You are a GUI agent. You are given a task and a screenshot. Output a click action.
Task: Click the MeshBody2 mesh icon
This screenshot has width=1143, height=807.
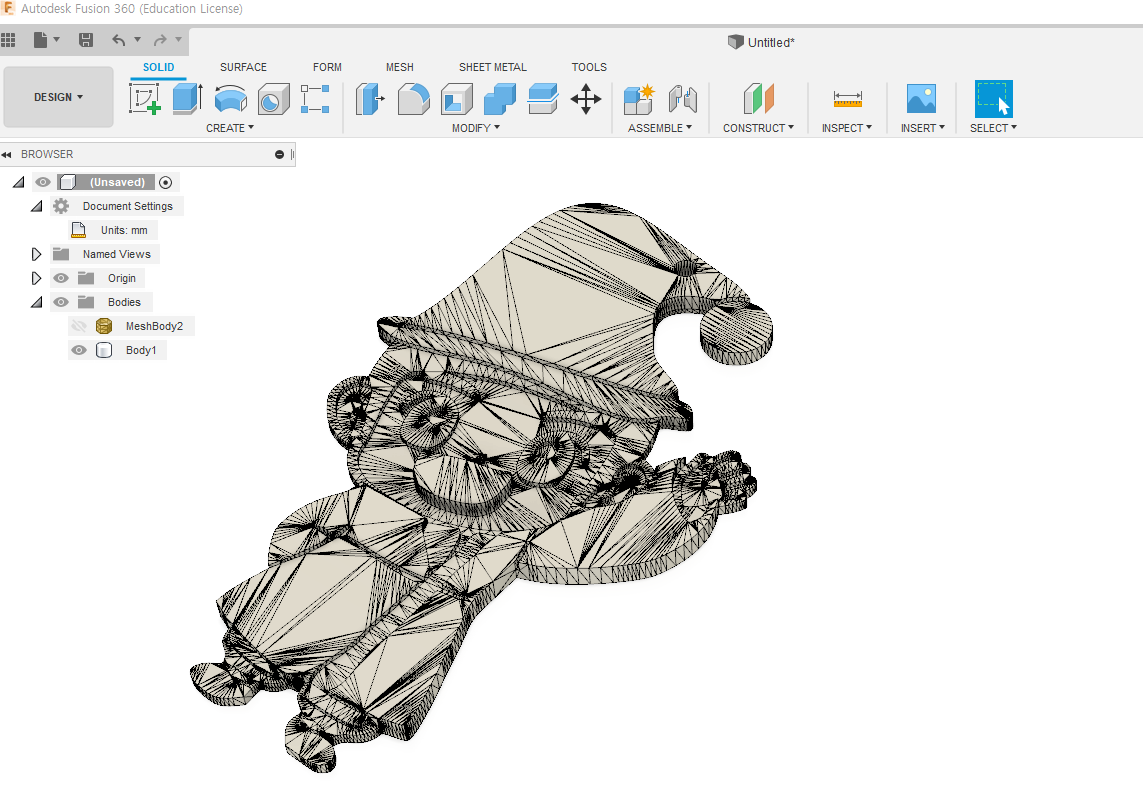coord(104,326)
